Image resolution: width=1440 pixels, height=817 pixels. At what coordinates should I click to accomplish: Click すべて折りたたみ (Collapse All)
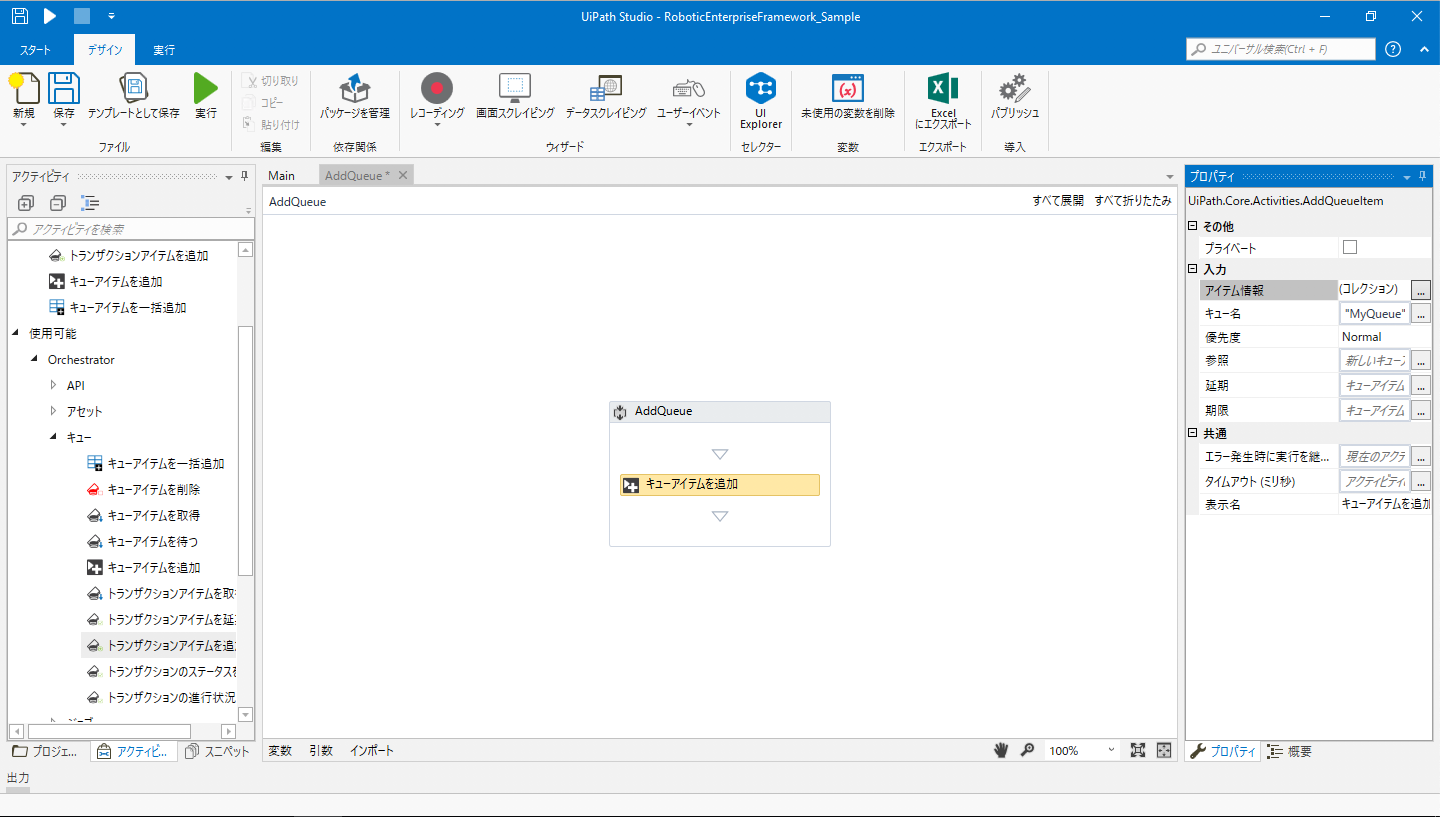pyautogui.click(x=1132, y=201)
